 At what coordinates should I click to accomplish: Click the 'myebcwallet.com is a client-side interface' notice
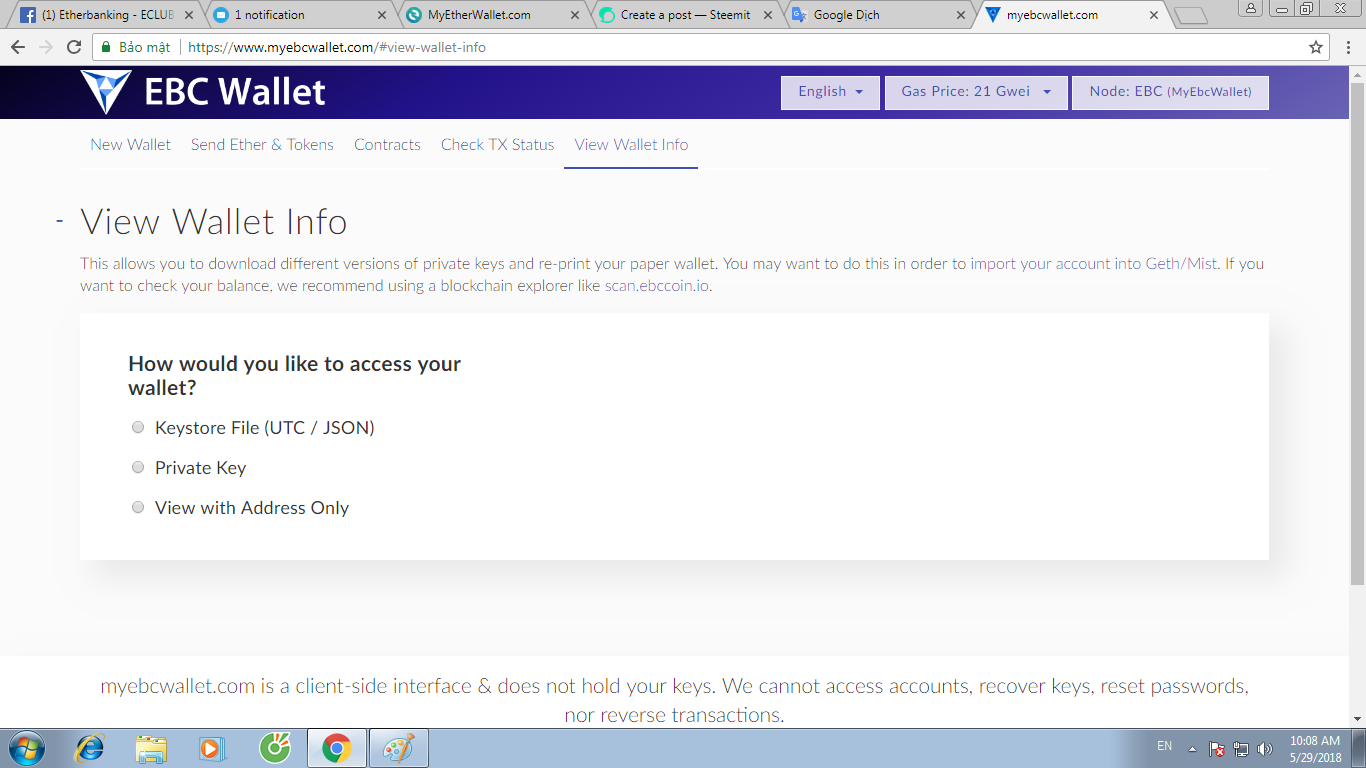pyautogui.click(x=674, y=700)
